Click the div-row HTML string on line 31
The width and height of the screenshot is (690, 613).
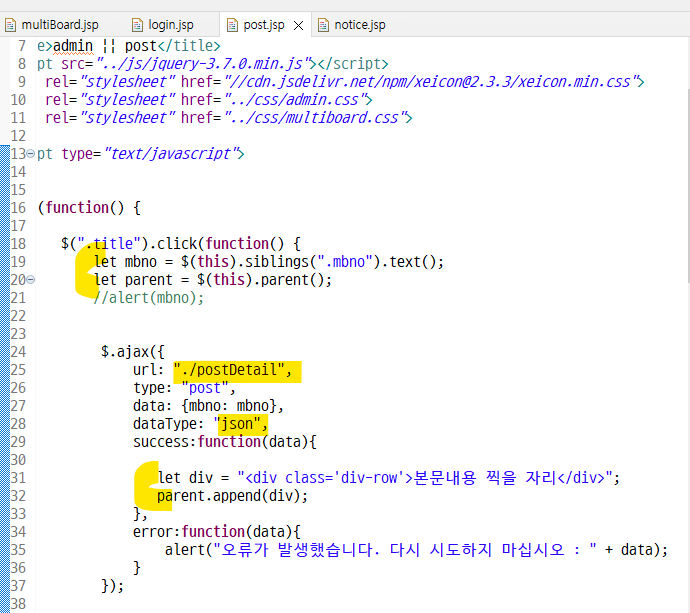coord(425,478)
